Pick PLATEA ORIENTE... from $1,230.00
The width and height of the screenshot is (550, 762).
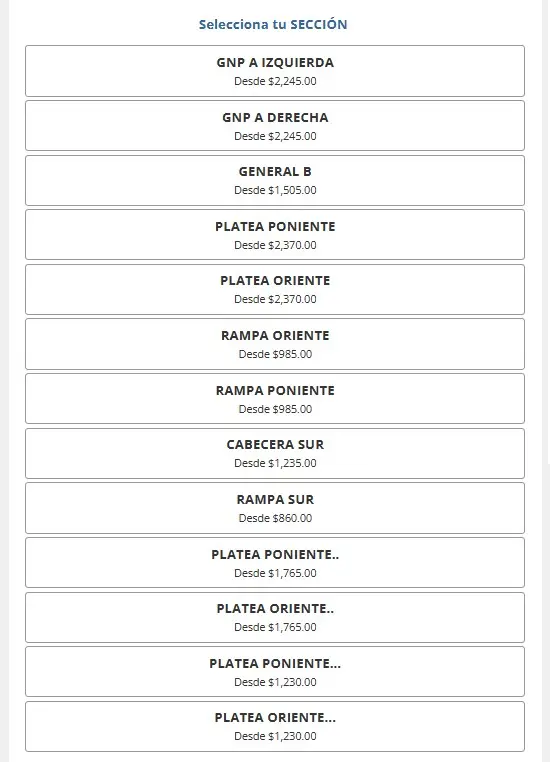coord(275,727)
